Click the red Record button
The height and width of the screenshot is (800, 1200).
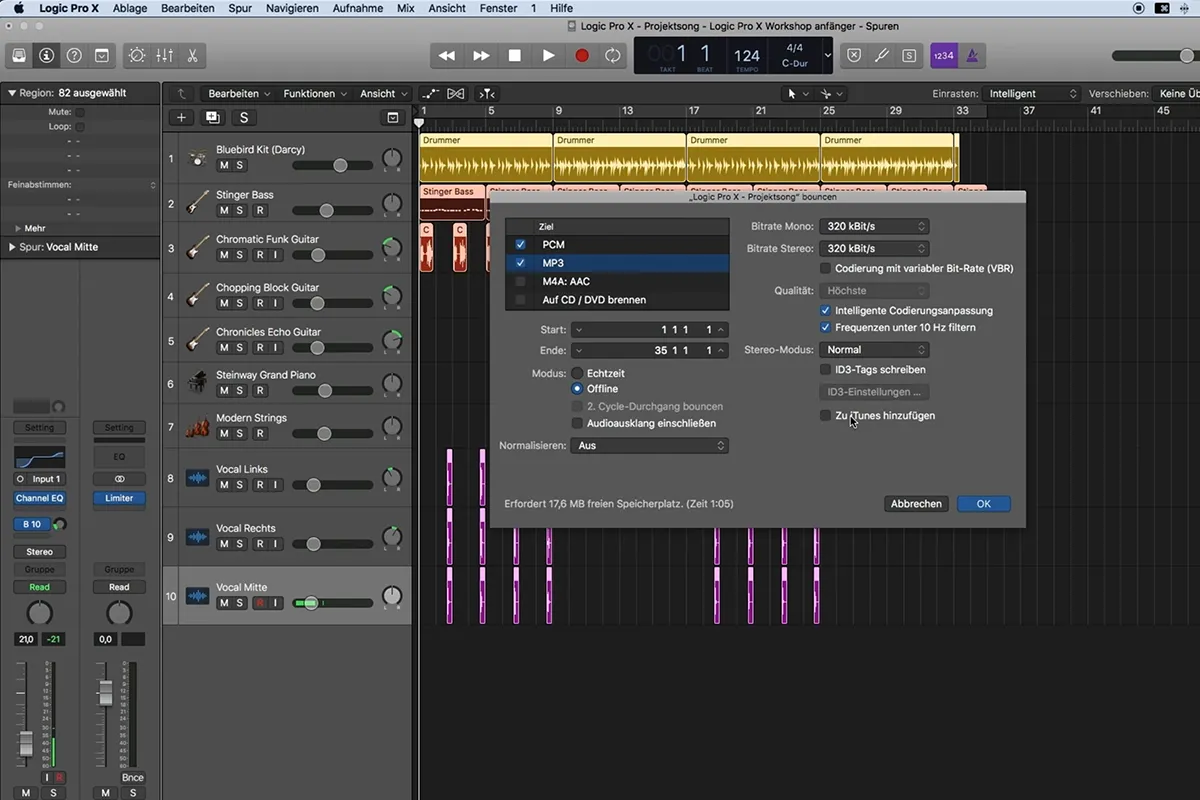pyautogui.click(x=582, y=56)
